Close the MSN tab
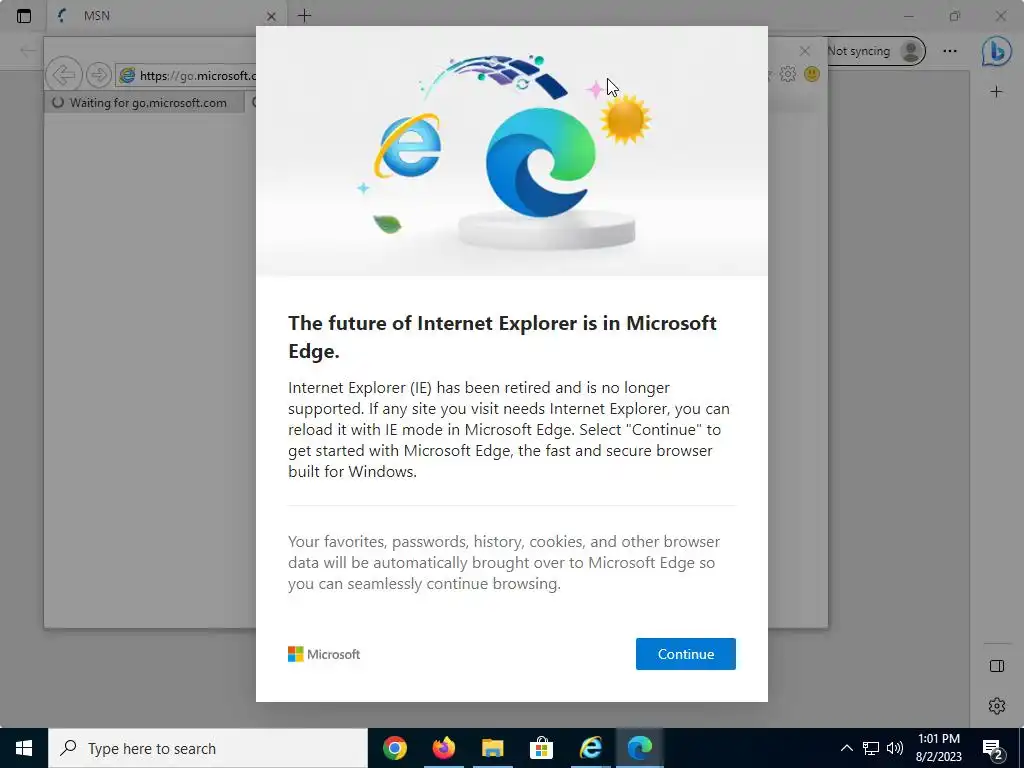The height and width of the screenshot is (768, 1024). (x=272, y=16)
